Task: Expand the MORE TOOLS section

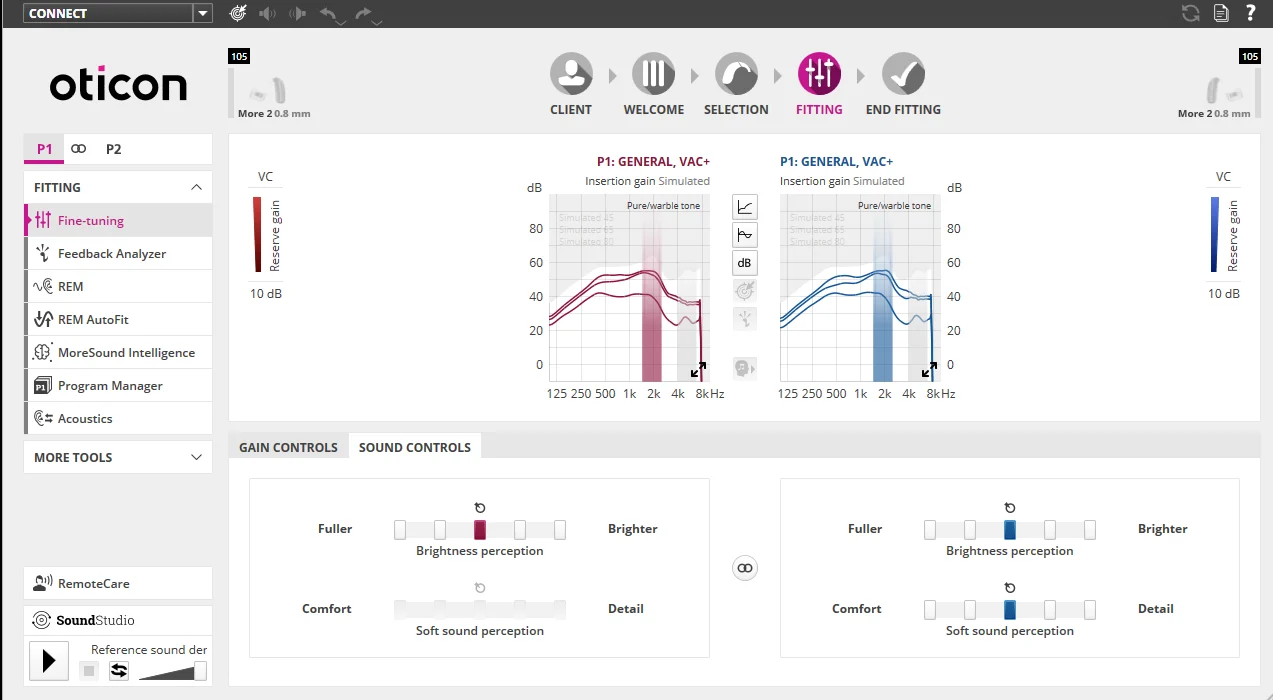Action: tap(196, 457)
